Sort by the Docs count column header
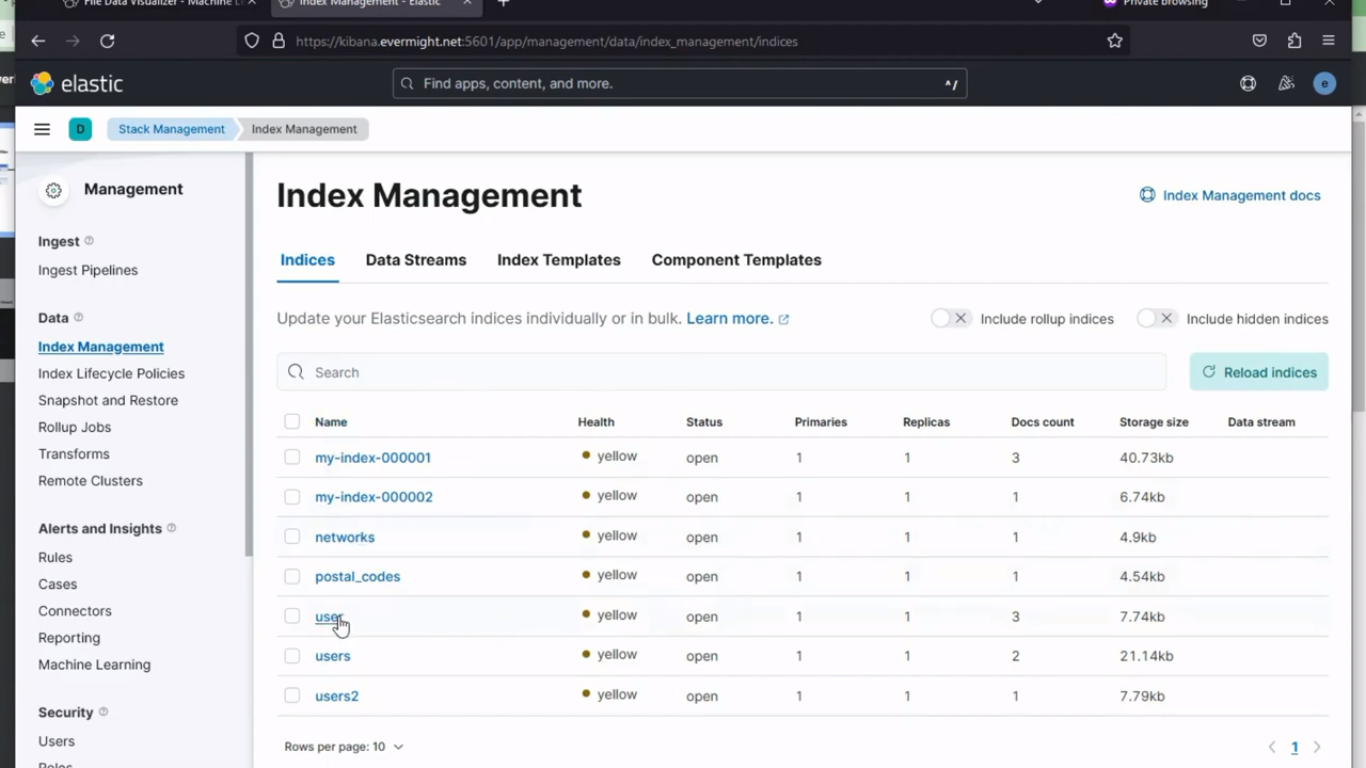1366x768 pixels. [x=1043, y=422]
